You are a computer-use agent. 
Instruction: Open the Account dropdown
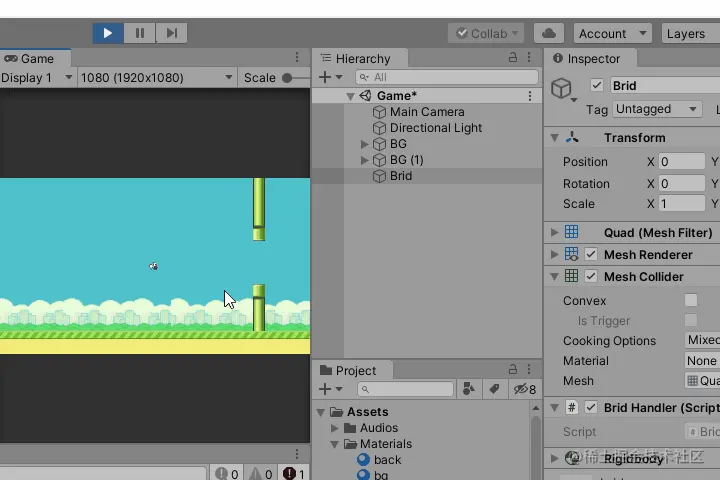(613, 34)
